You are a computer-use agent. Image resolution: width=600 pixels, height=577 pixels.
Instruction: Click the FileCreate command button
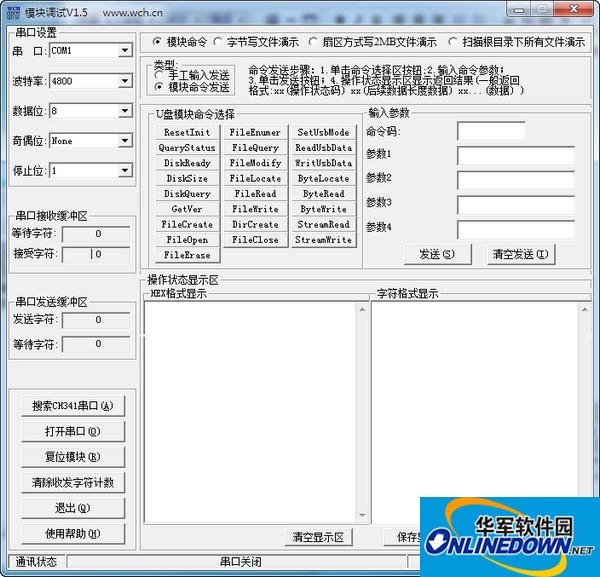click(188, 224)
